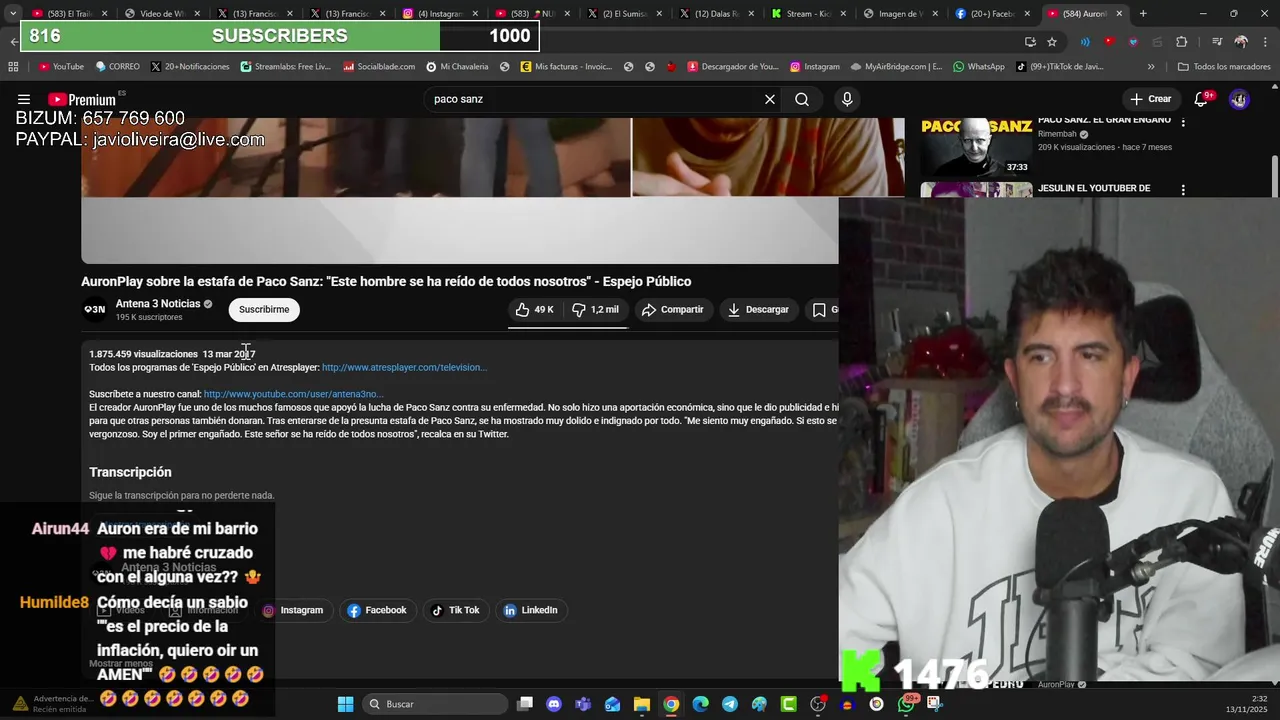The height and width of the screenshot is (720, 1280).
Task: Open options for 'PACO SANZ. EL GRAN ENGAÑO'
Action: point(1183,122)
